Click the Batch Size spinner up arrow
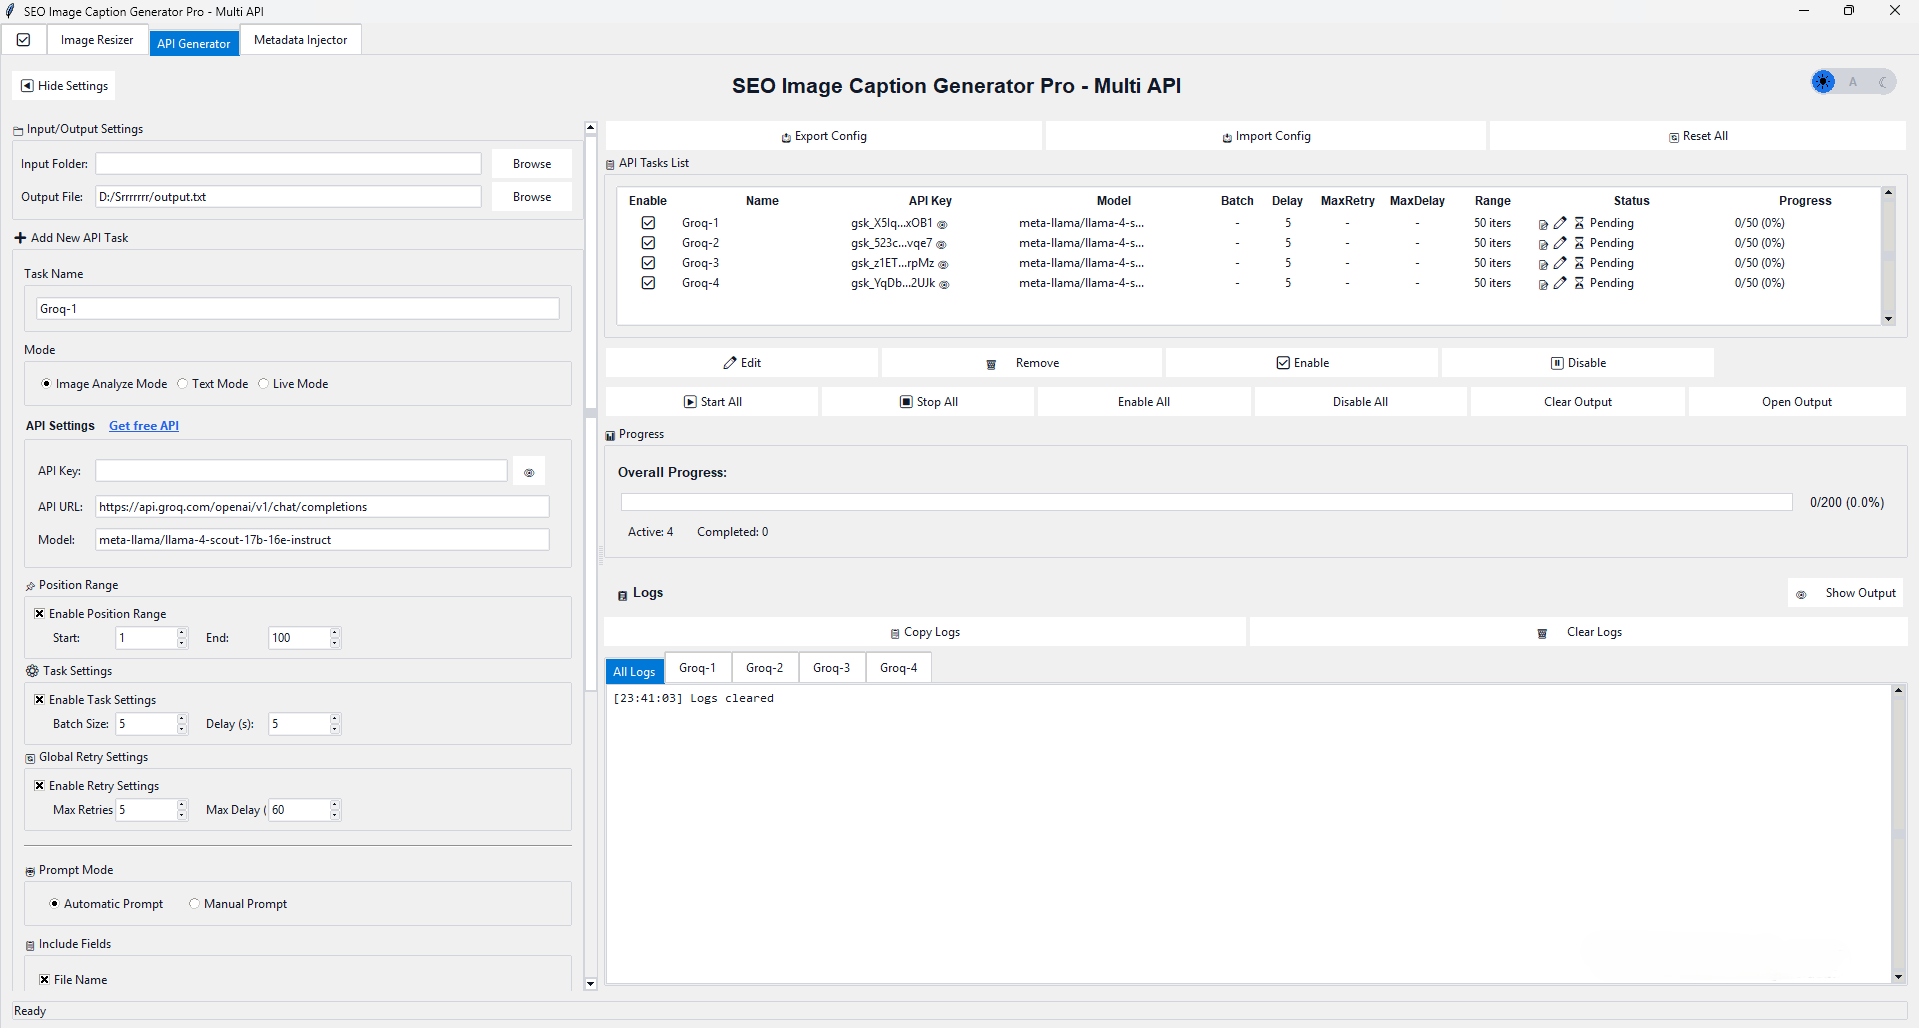This screenshot has width=1919, height=1028. pos(181,719)
